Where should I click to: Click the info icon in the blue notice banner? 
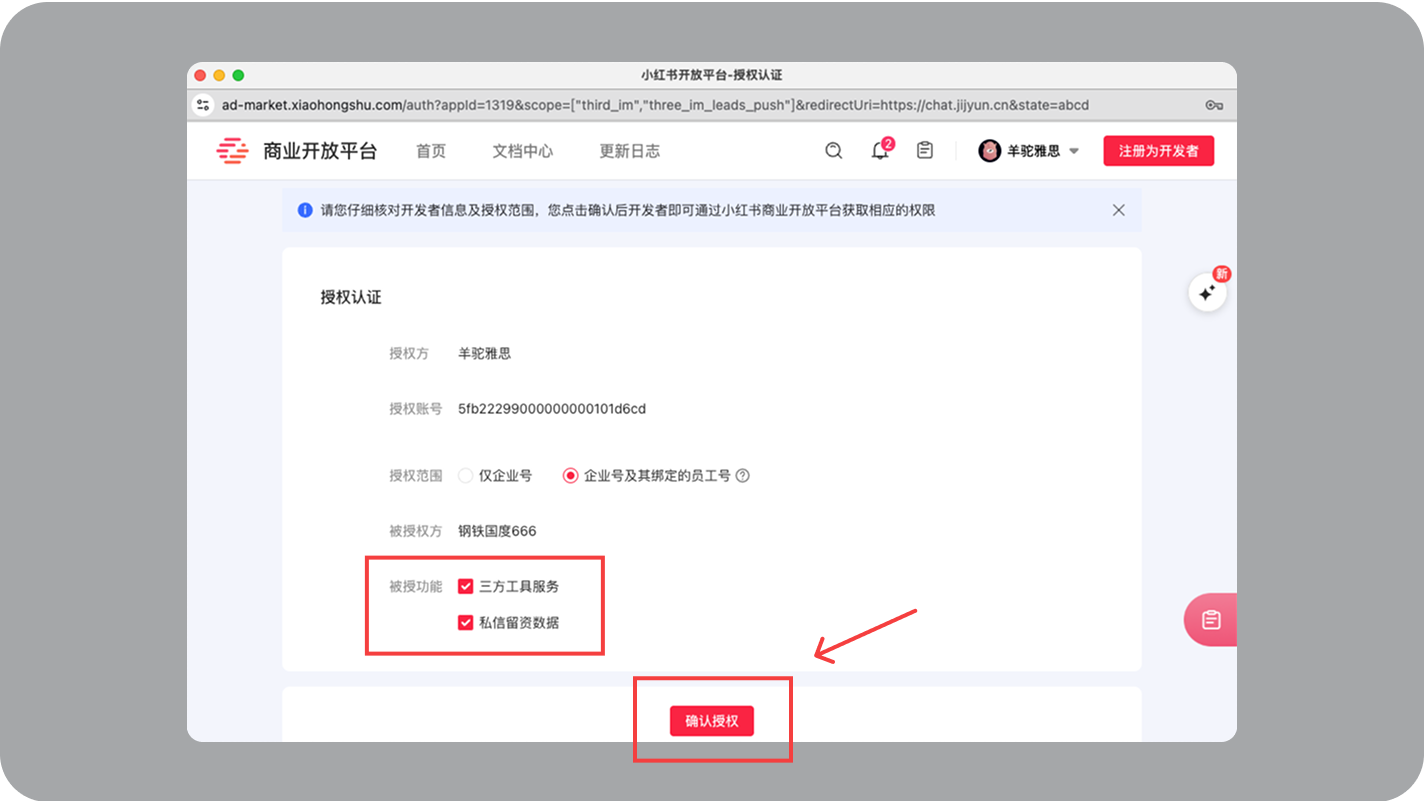click(x=303, y=210)
